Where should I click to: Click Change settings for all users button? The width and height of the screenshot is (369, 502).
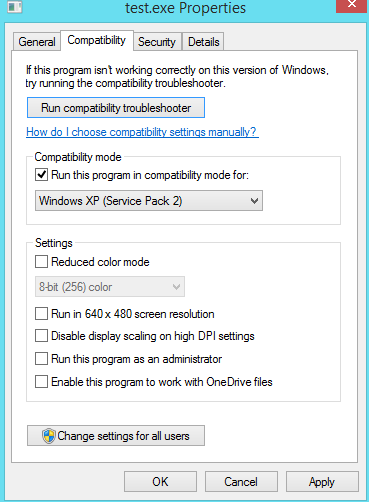116,436
